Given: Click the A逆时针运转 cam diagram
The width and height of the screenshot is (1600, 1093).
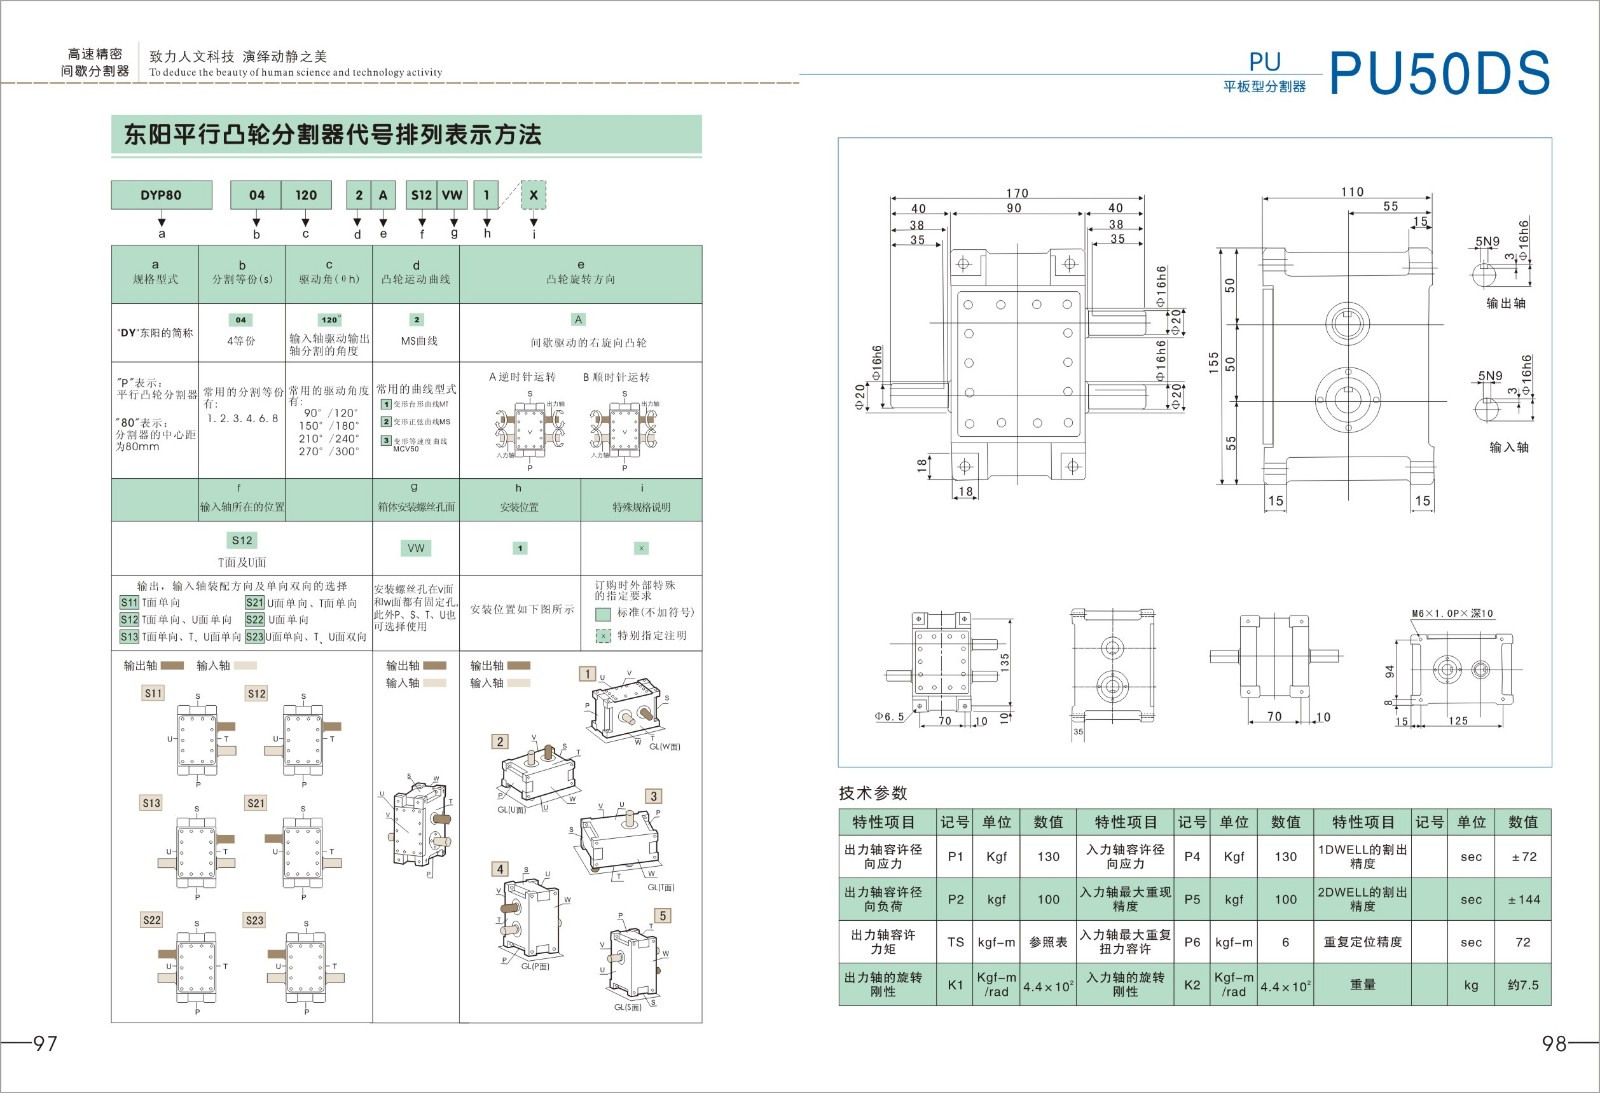Looking at the screenshot, I should click(x=530, y=430).
